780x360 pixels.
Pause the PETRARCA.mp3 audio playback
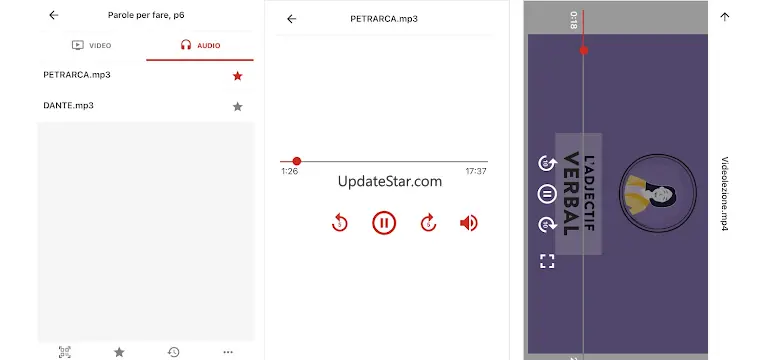384,223
